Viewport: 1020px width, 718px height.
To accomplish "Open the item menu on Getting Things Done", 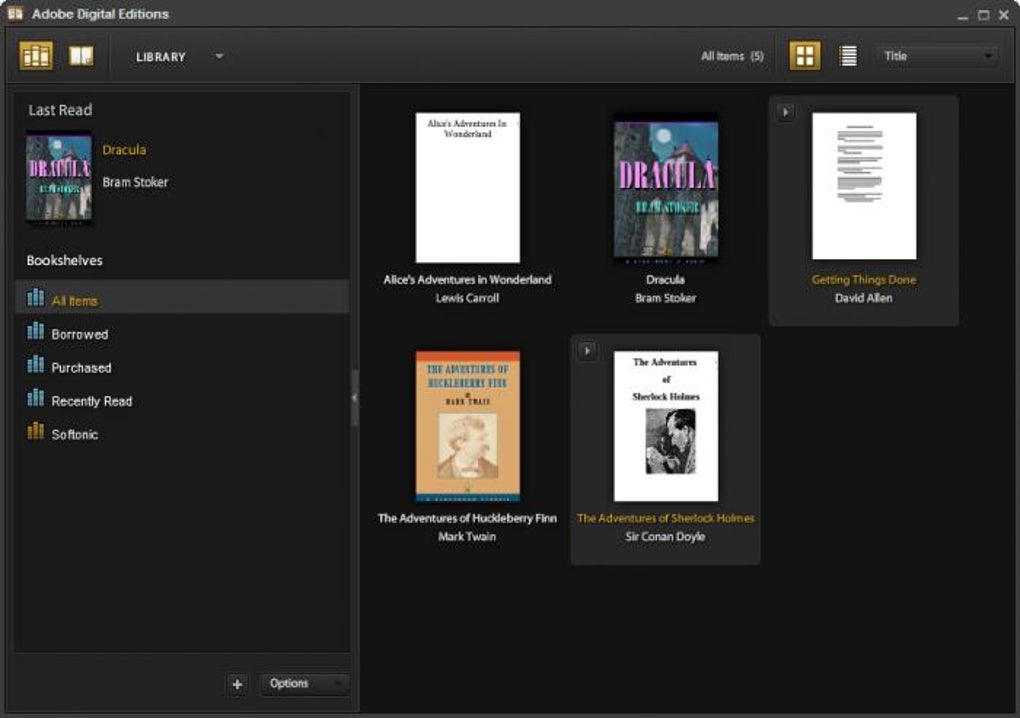I will coord(783,113).
